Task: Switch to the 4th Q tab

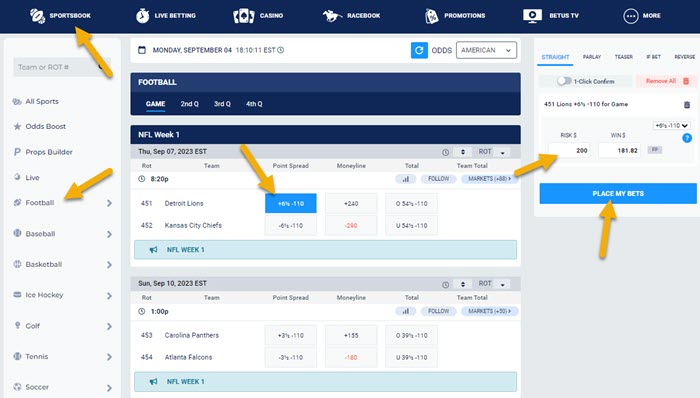Action: coord(254,104)
